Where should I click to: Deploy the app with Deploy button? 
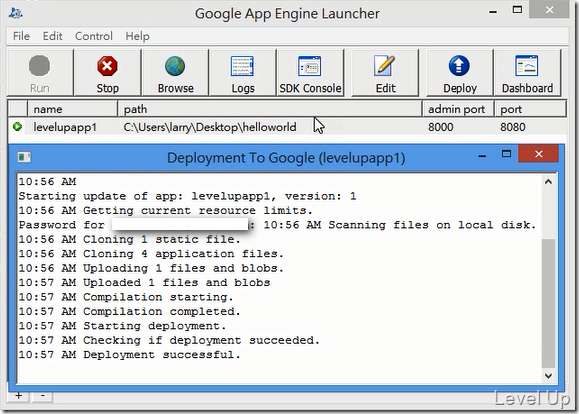[x=460, y=73]
